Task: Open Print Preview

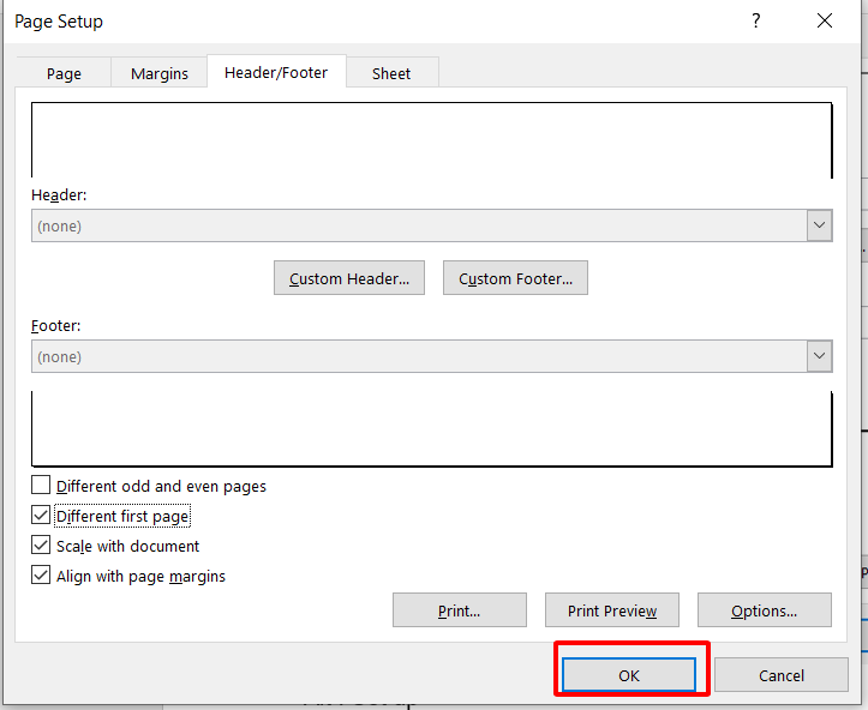Action: (611, 610)
